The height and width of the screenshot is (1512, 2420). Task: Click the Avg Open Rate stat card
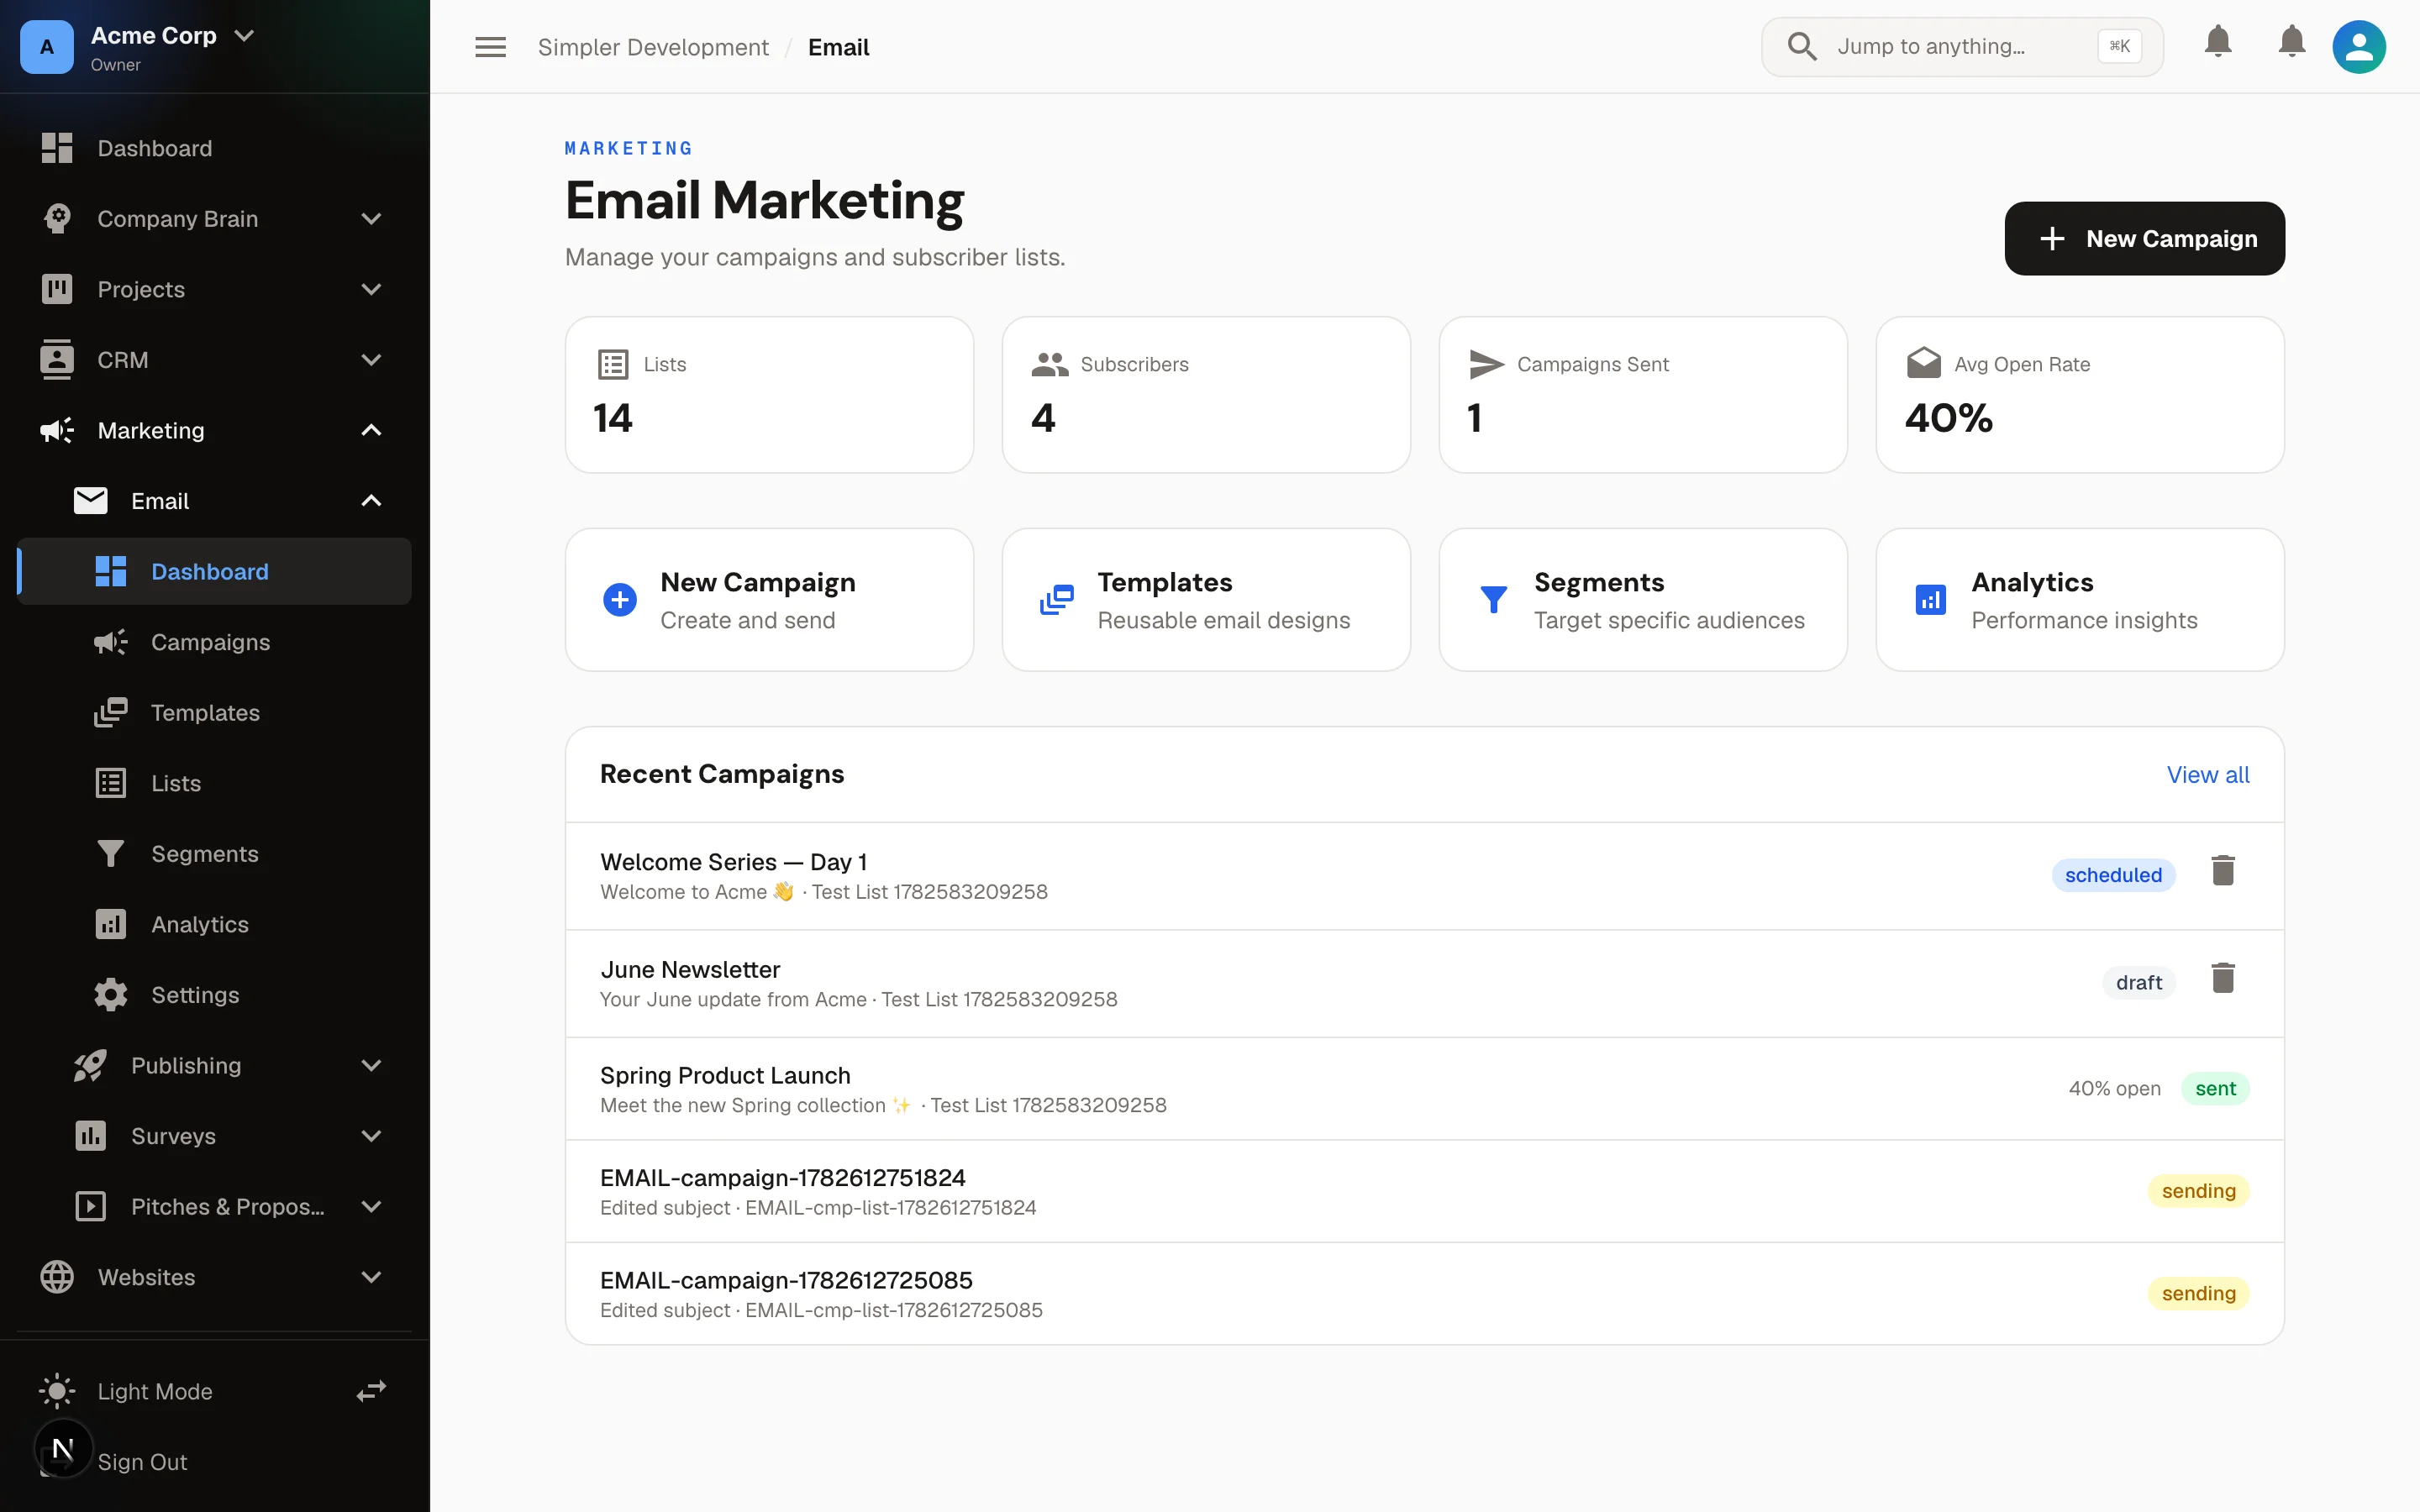pyautogui.click(x=2080, y=395)
